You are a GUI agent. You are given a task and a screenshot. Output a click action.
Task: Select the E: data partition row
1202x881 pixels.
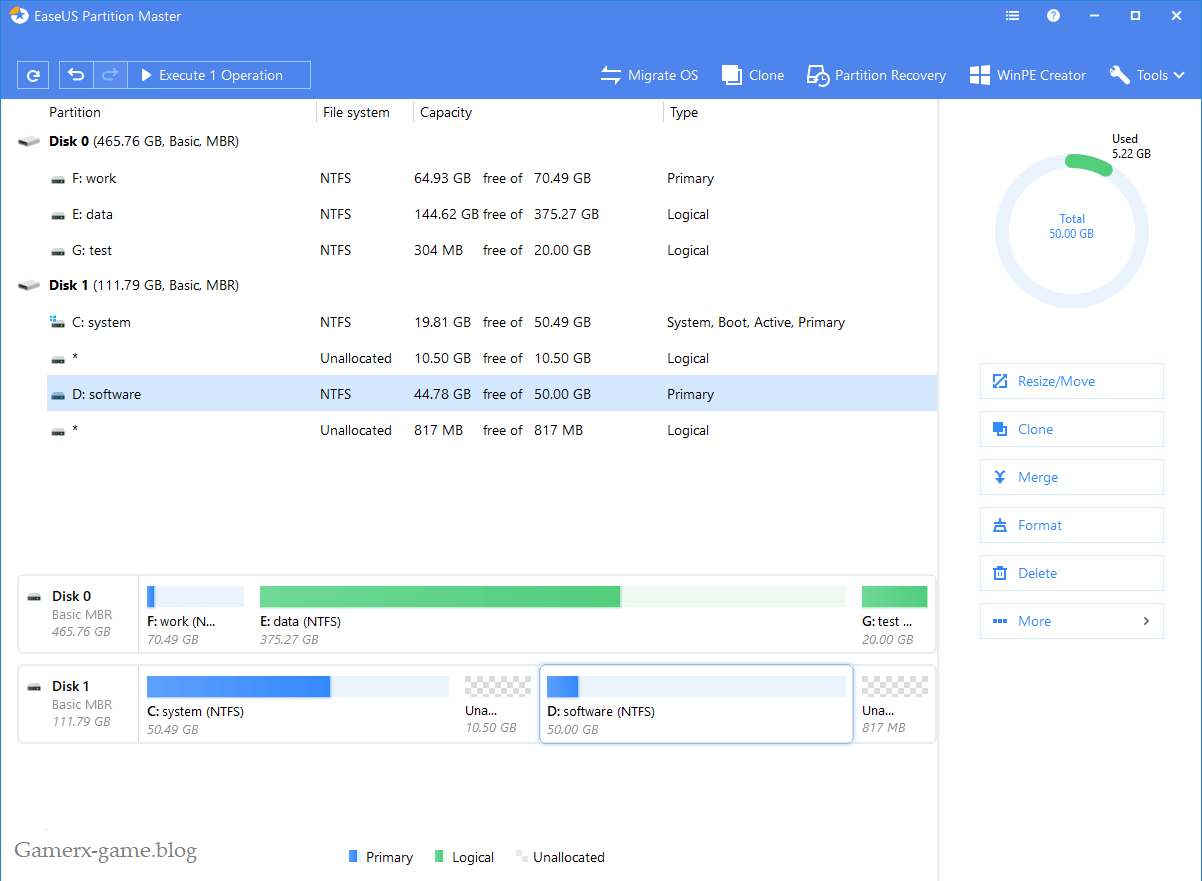click(x=492, y=214)
